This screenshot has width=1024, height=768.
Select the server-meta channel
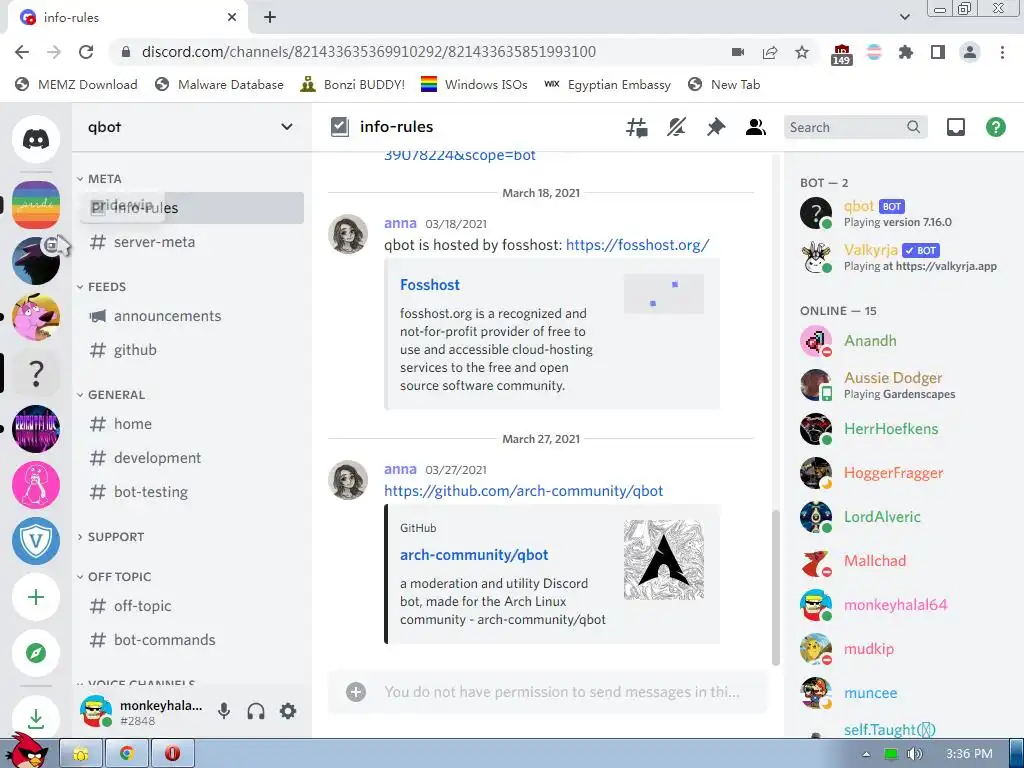click(192, 242)
